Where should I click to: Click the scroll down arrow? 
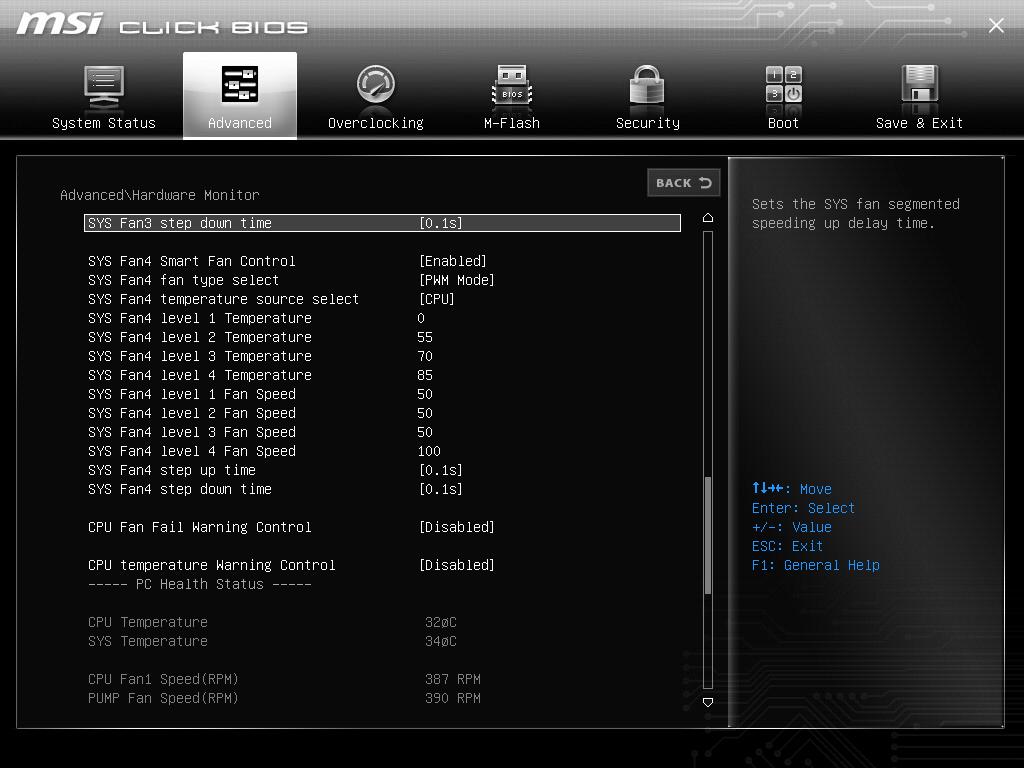tap(707, 702)
